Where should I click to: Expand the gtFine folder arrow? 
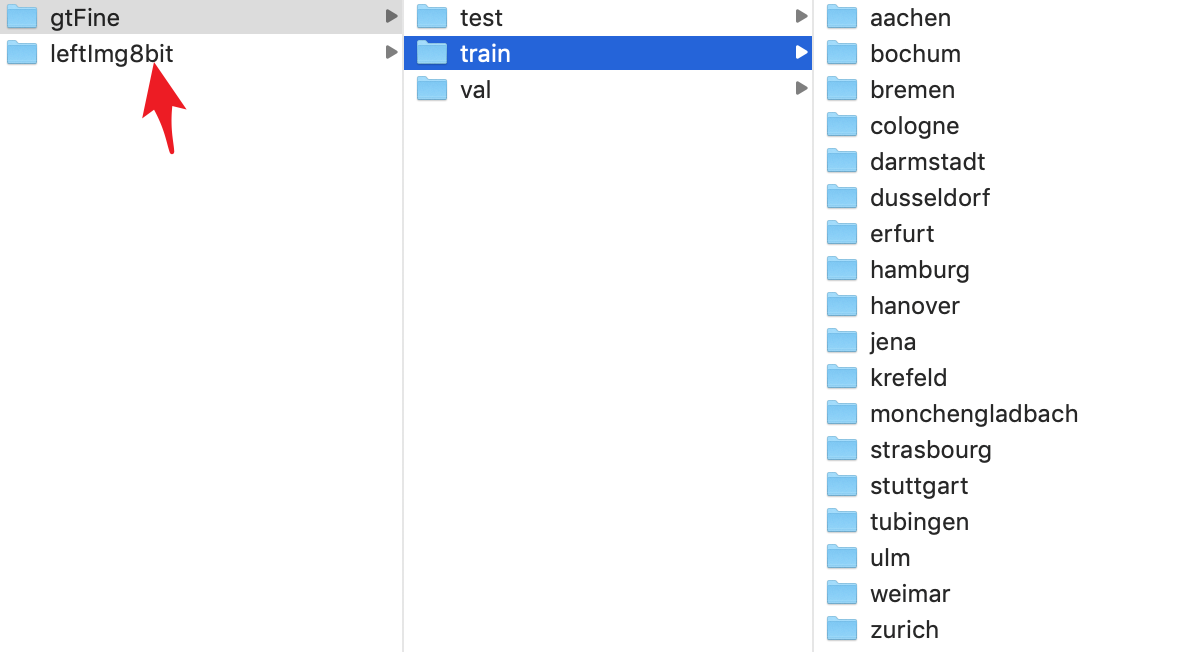pos(391,16)
